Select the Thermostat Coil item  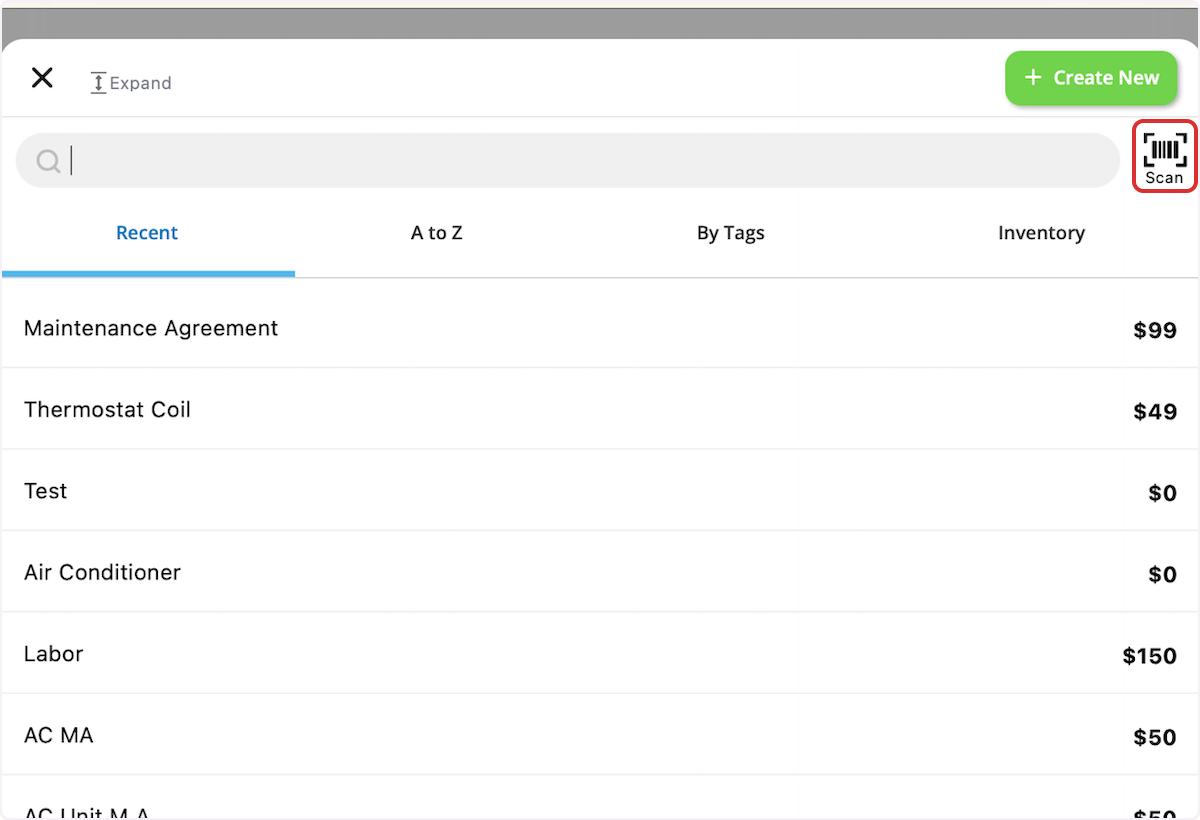tap(600, 409)
